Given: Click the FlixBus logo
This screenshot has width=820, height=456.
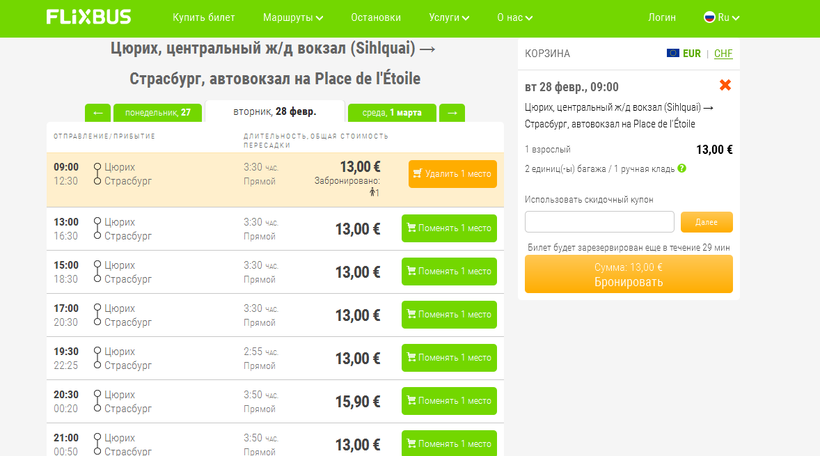Looking at the screenshot, I should [90, 18].
